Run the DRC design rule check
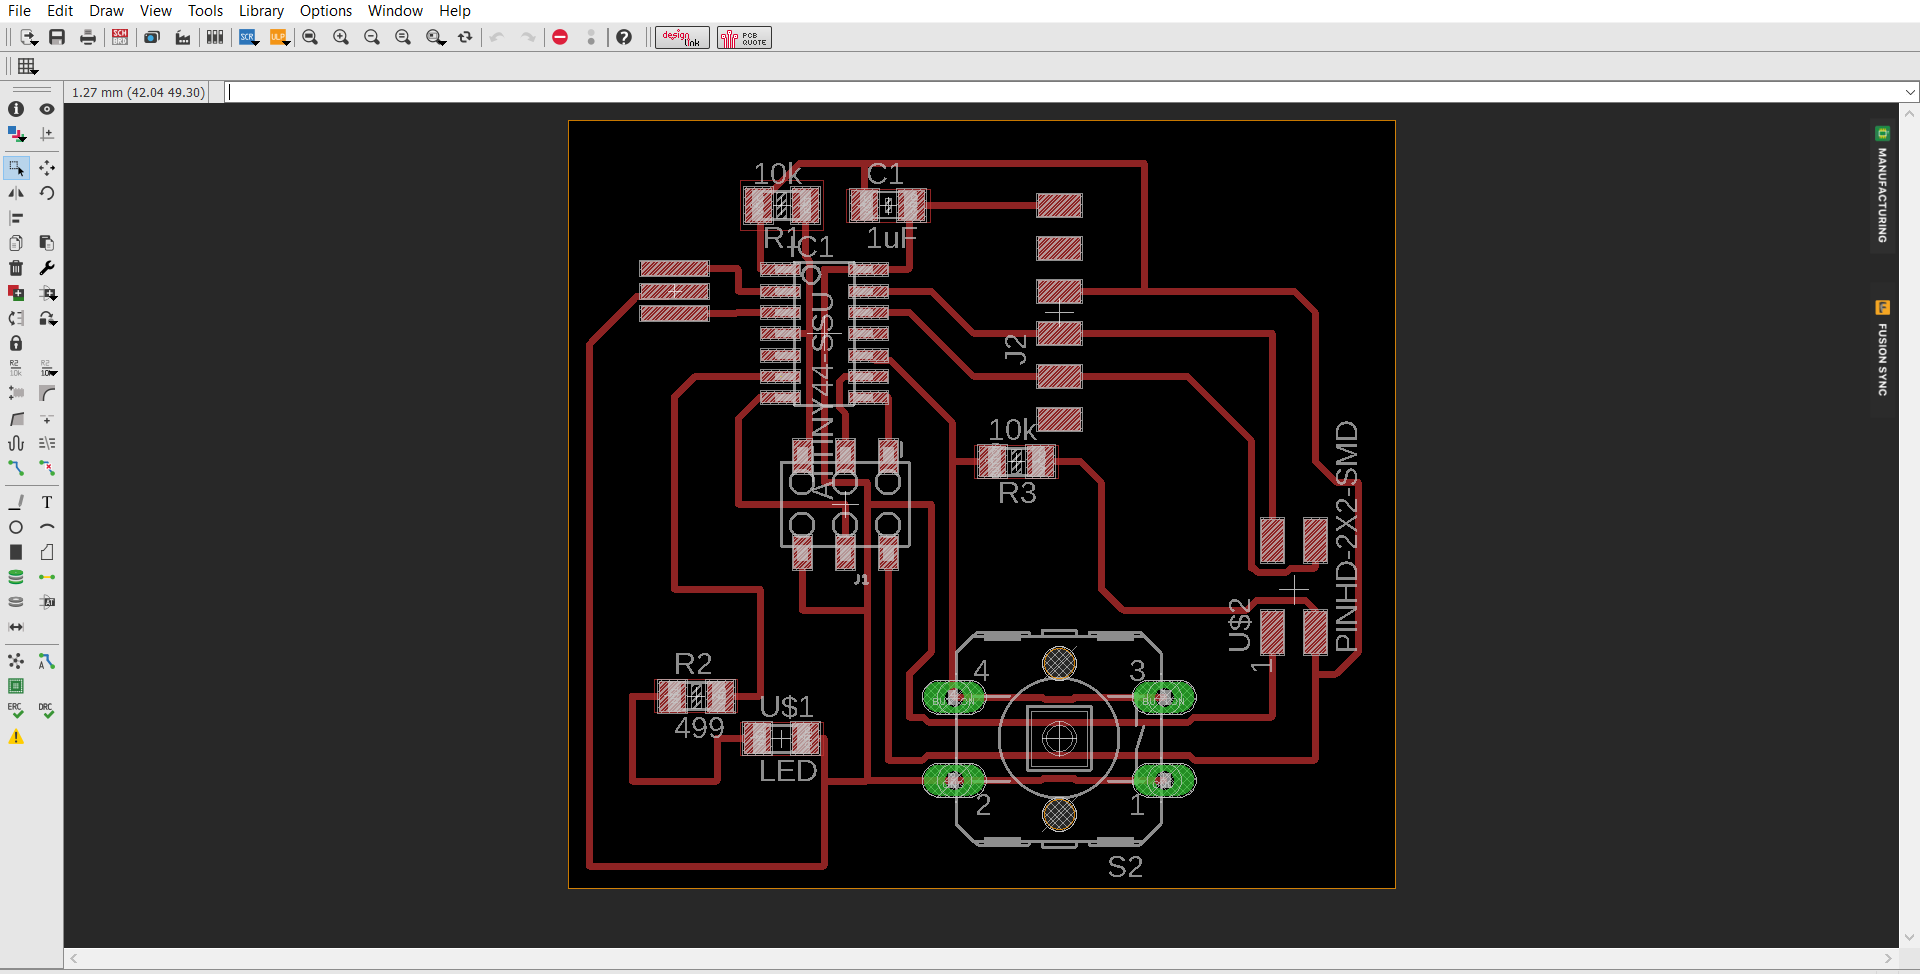The height and width of the screenshot is (974, 1920). point(46,708)
